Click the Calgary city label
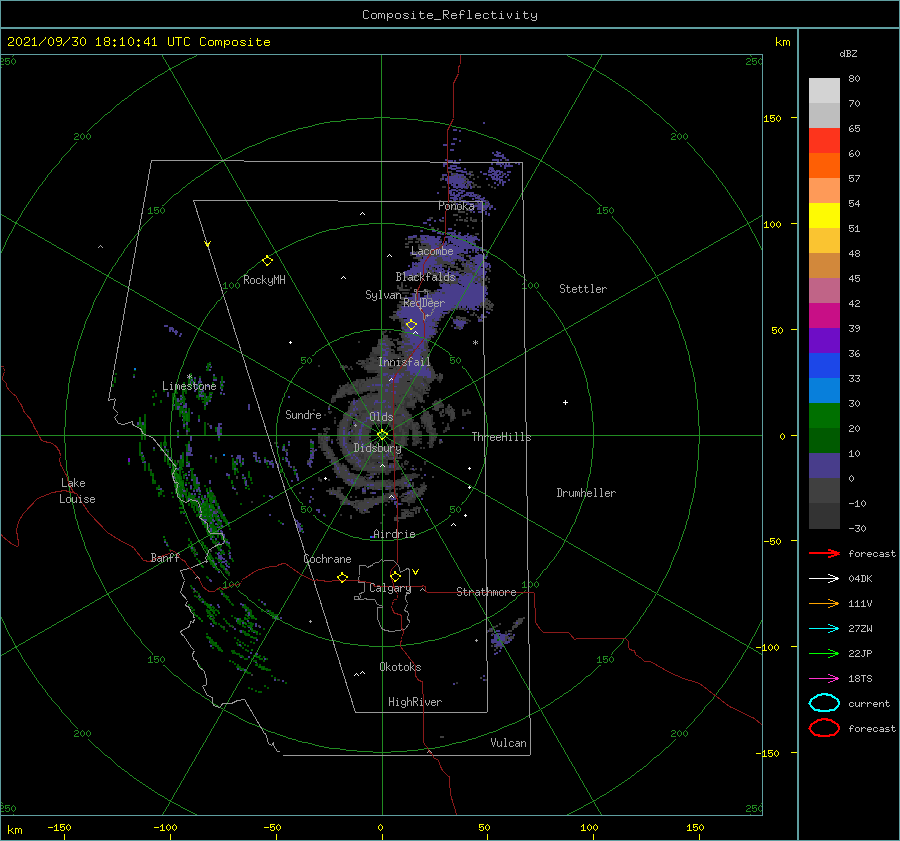This screenshot has width=900, height=841. (x=390, y=588)
